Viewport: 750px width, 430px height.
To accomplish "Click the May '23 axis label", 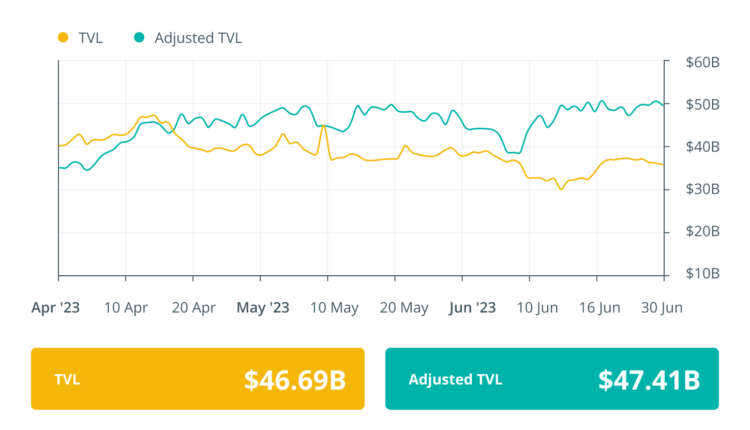I will 263,308.
